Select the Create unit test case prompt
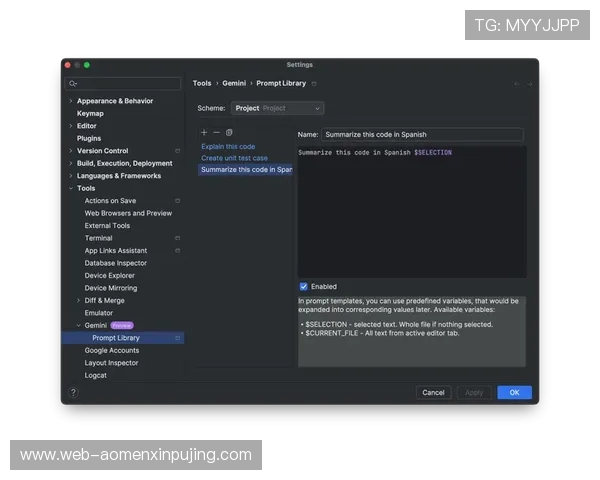 (234, 158)
